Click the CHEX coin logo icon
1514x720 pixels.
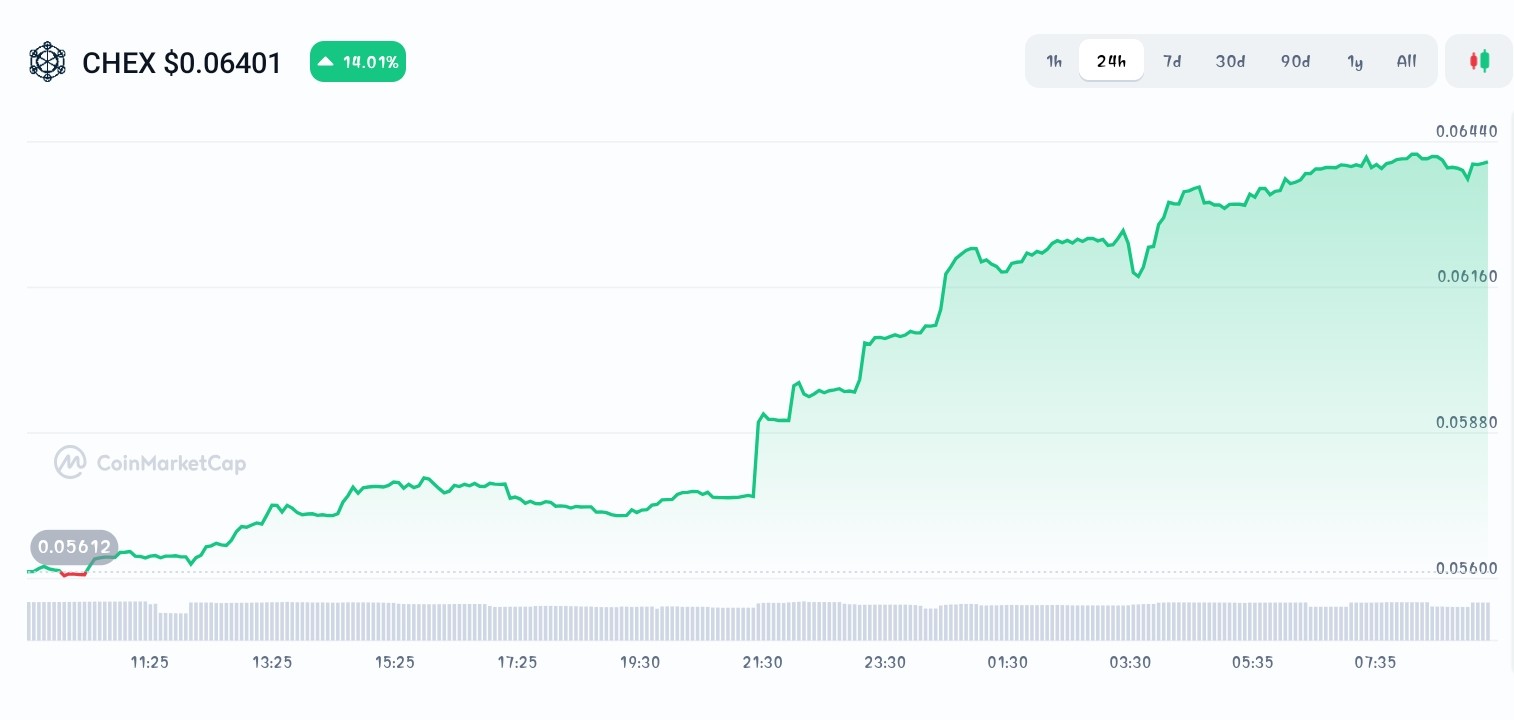pos(46,62)
